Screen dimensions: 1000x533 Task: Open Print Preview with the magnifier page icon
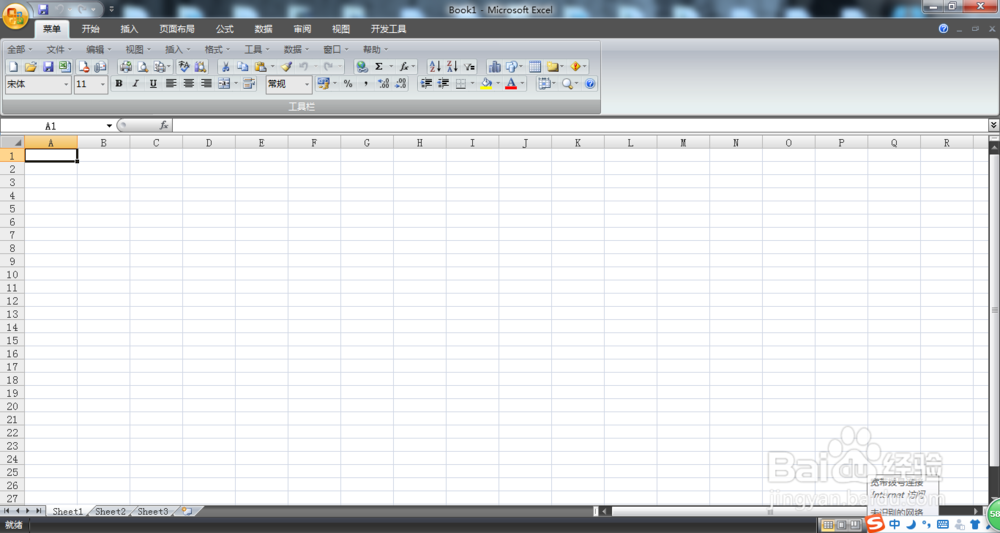143,66
